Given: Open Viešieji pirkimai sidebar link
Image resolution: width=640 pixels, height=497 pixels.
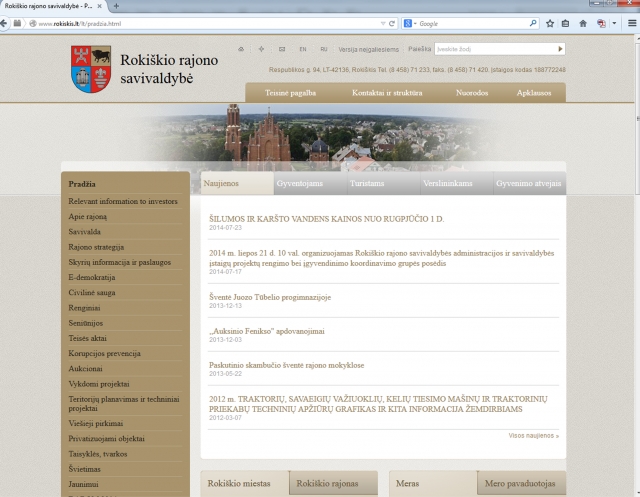Looking at the screenshot, I should coord(96,424).
